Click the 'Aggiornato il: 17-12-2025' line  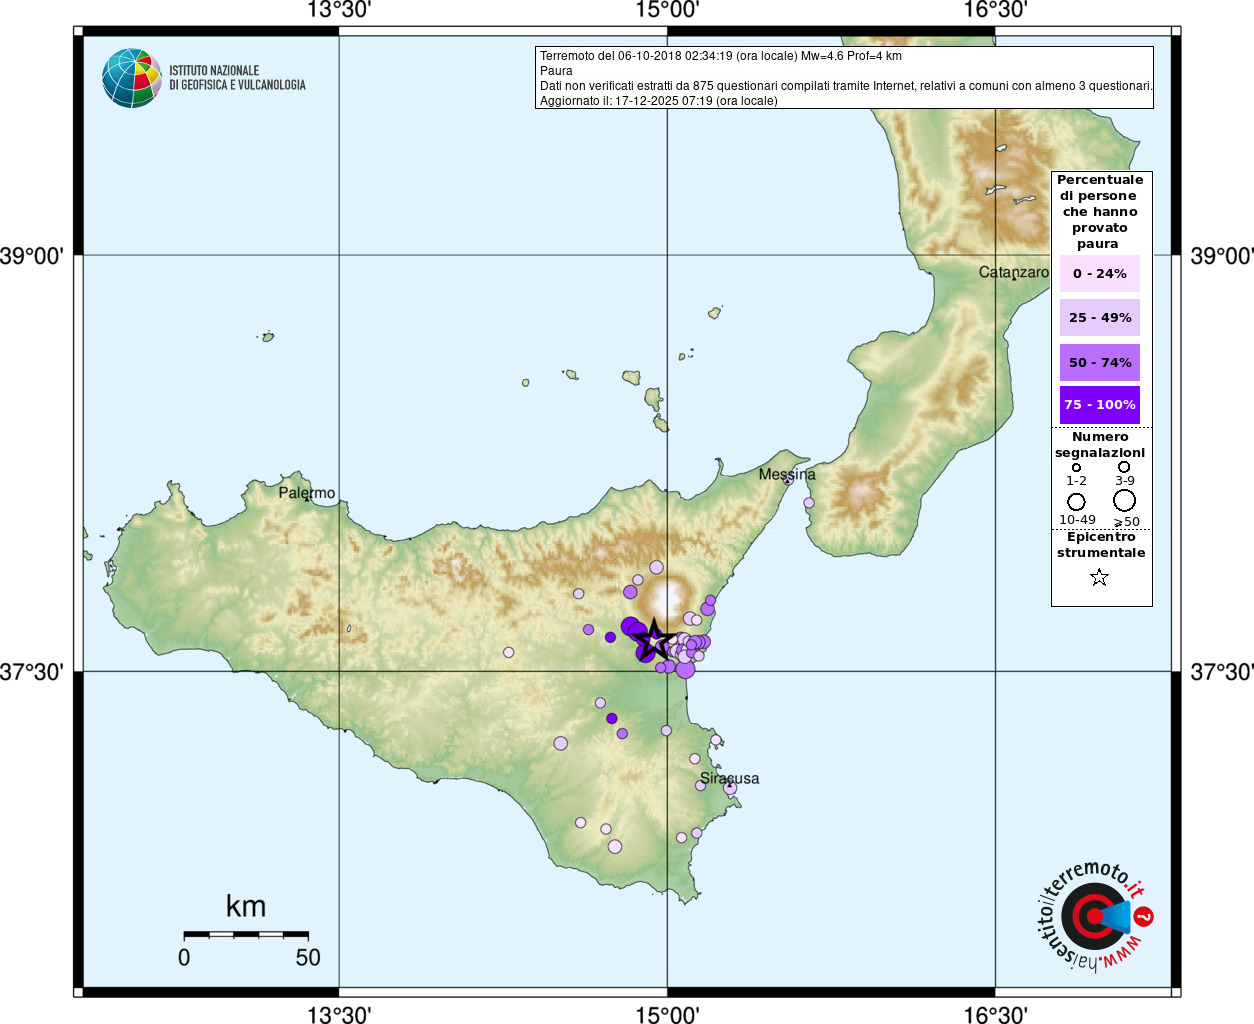point(659,101)
